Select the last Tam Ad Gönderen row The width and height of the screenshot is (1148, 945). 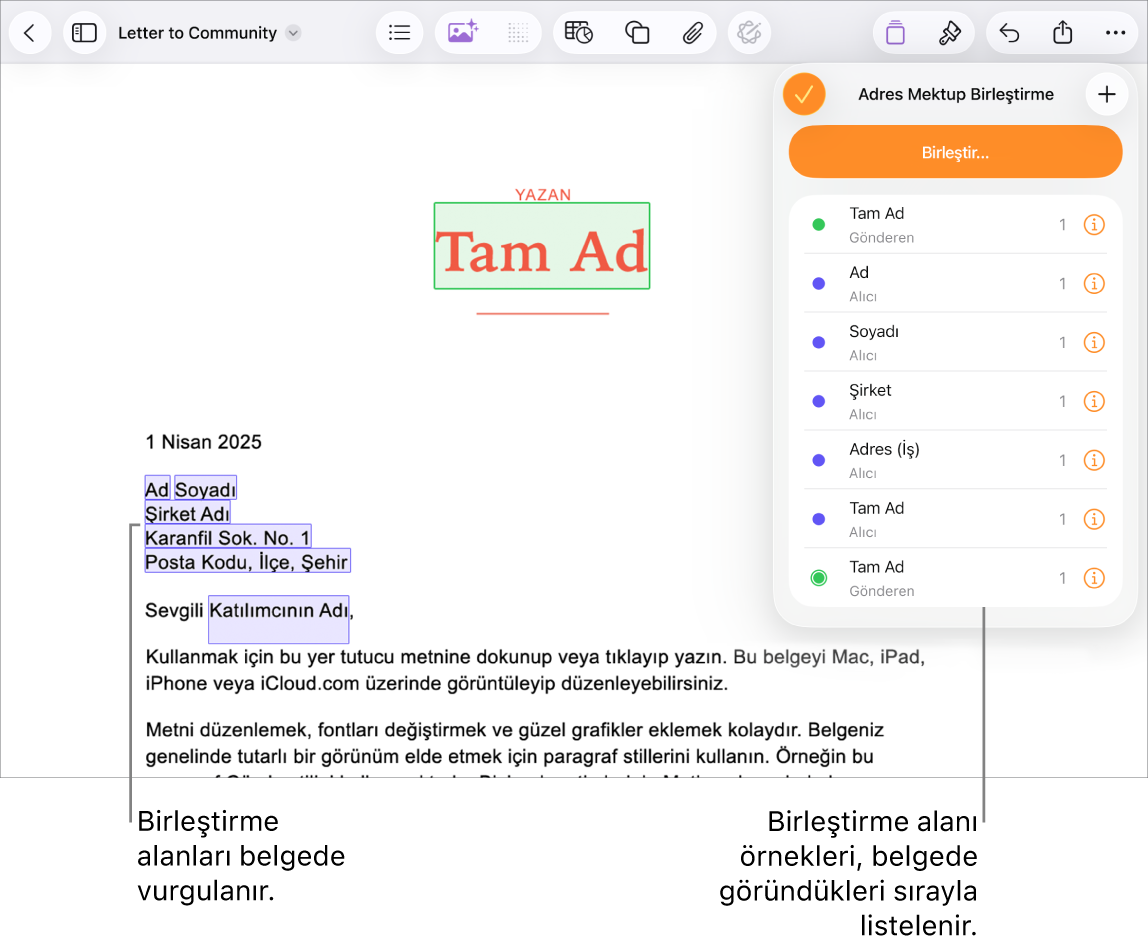click(955, 578)
